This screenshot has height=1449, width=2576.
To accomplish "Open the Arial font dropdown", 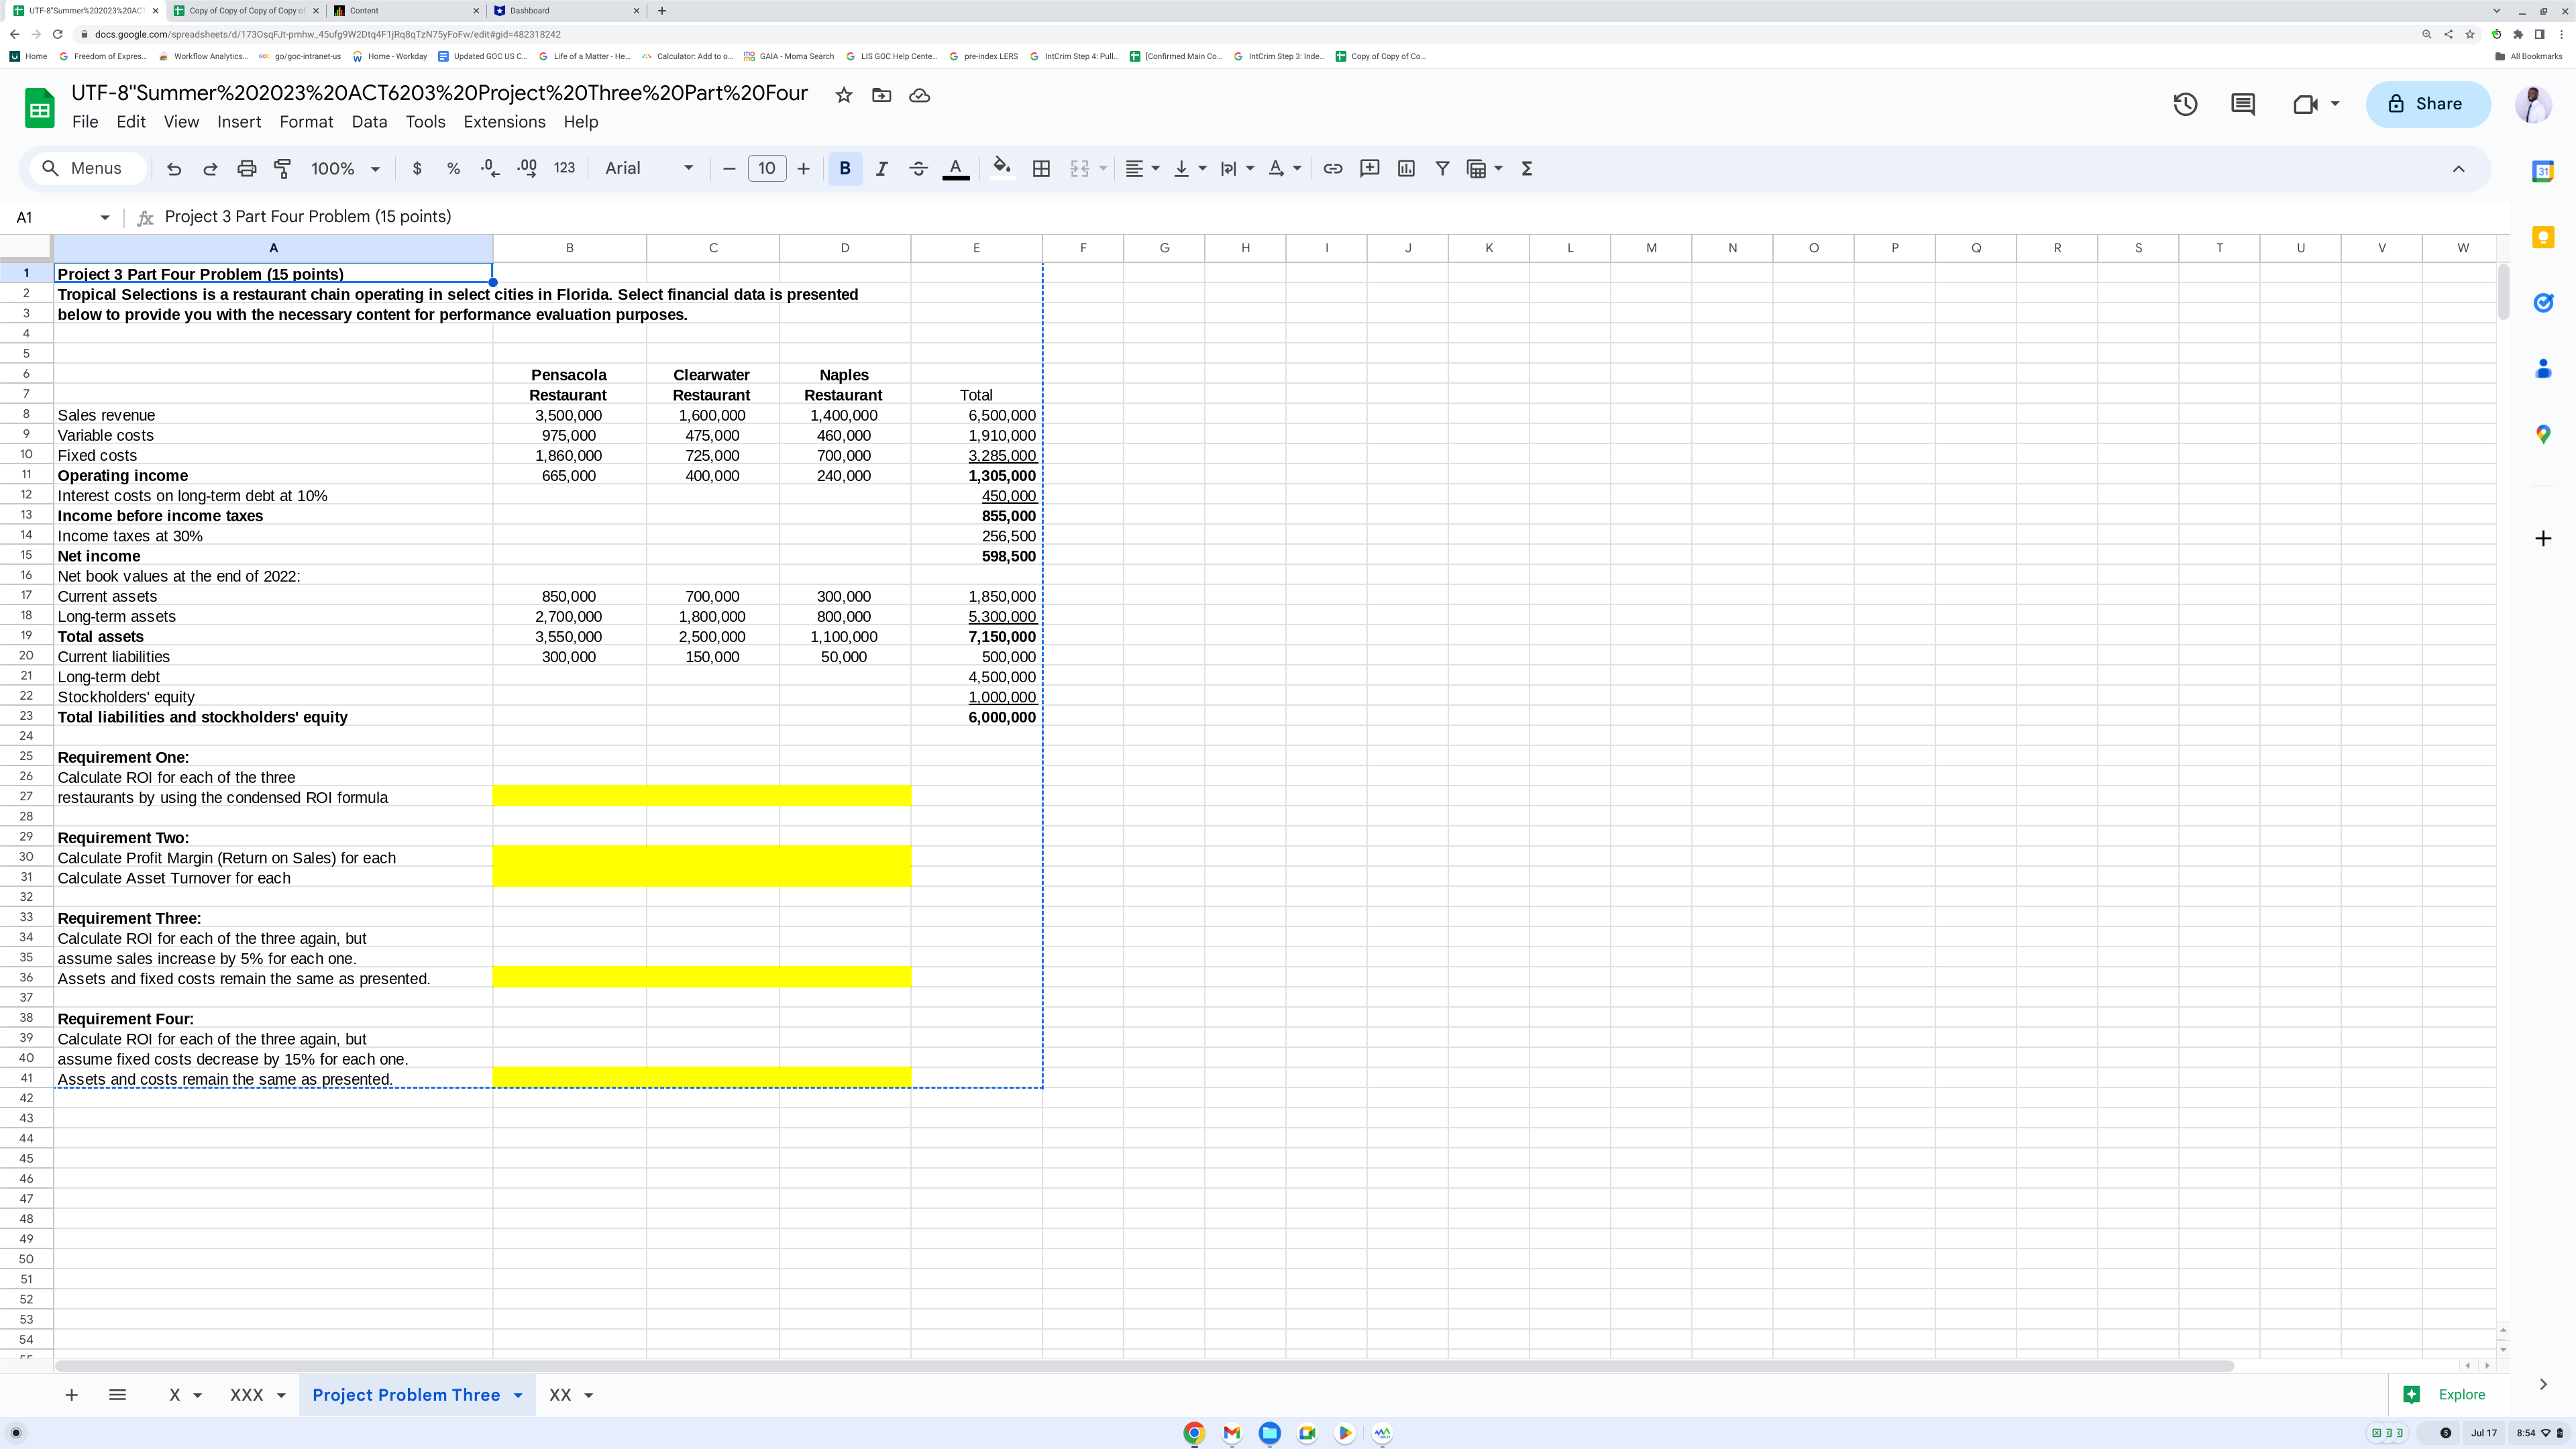I will (649, 169).
